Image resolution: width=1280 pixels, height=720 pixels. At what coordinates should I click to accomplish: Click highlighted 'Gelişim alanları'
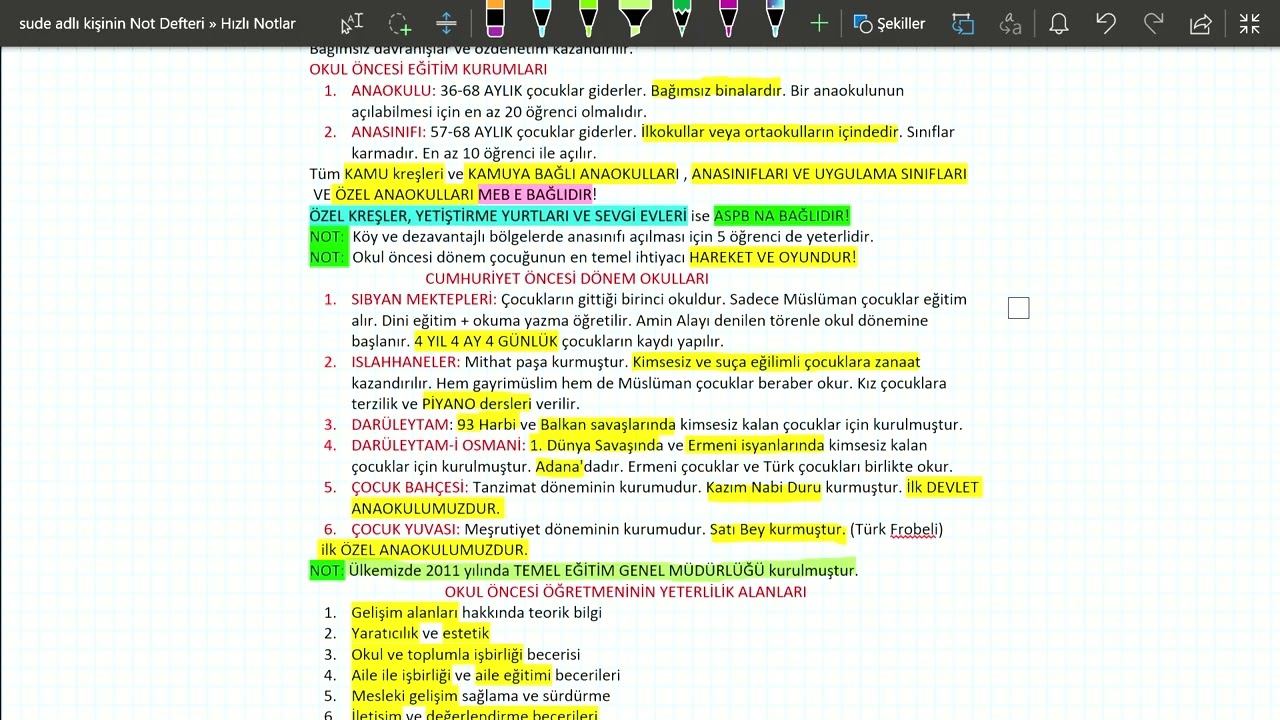click(404, 612)
